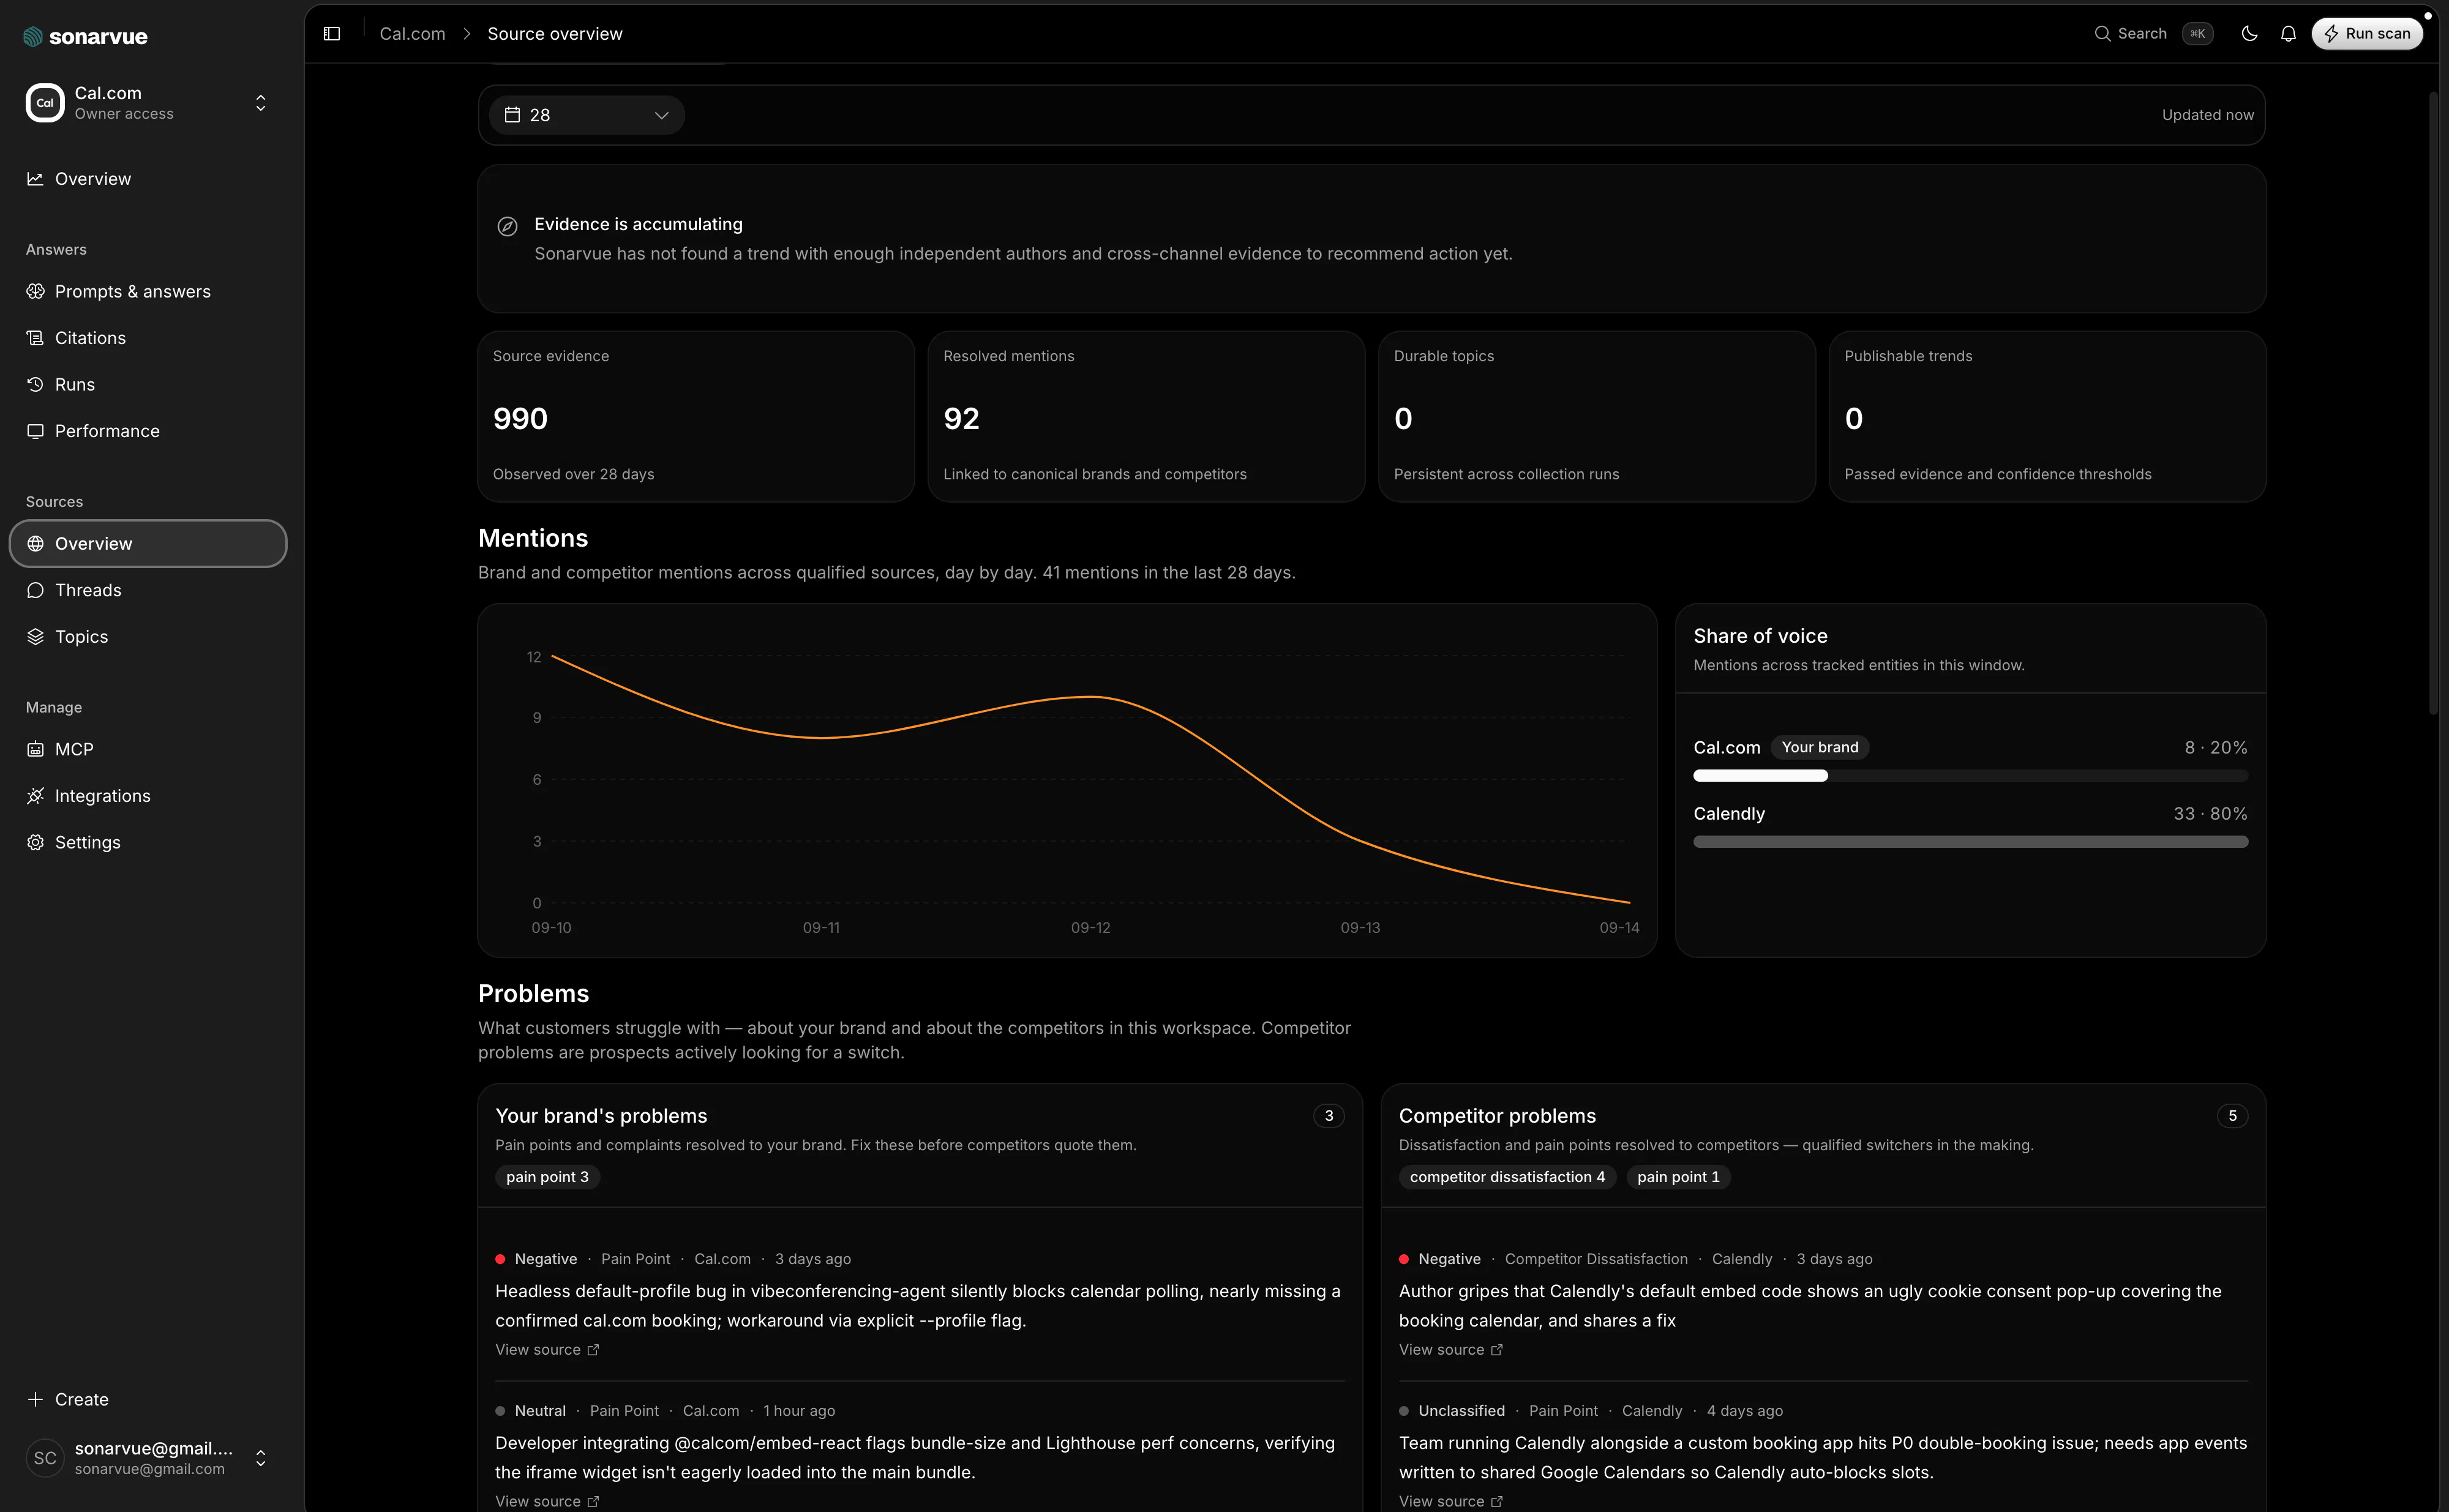This screenshot has height=1512, width=2449.
Task: Open the 28-day date range dropdown
Action: (x=587, y=115)
